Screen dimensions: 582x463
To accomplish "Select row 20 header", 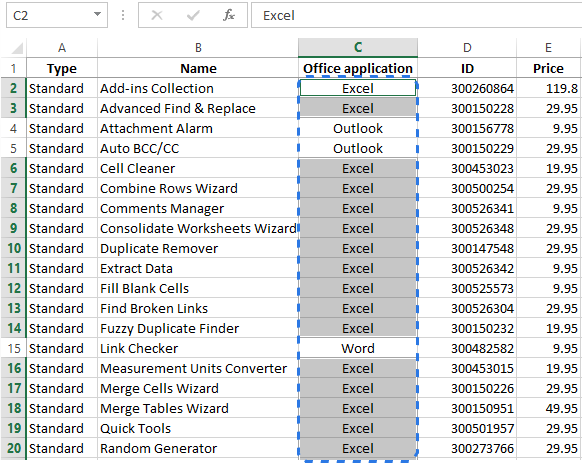I will click(13, 448).
